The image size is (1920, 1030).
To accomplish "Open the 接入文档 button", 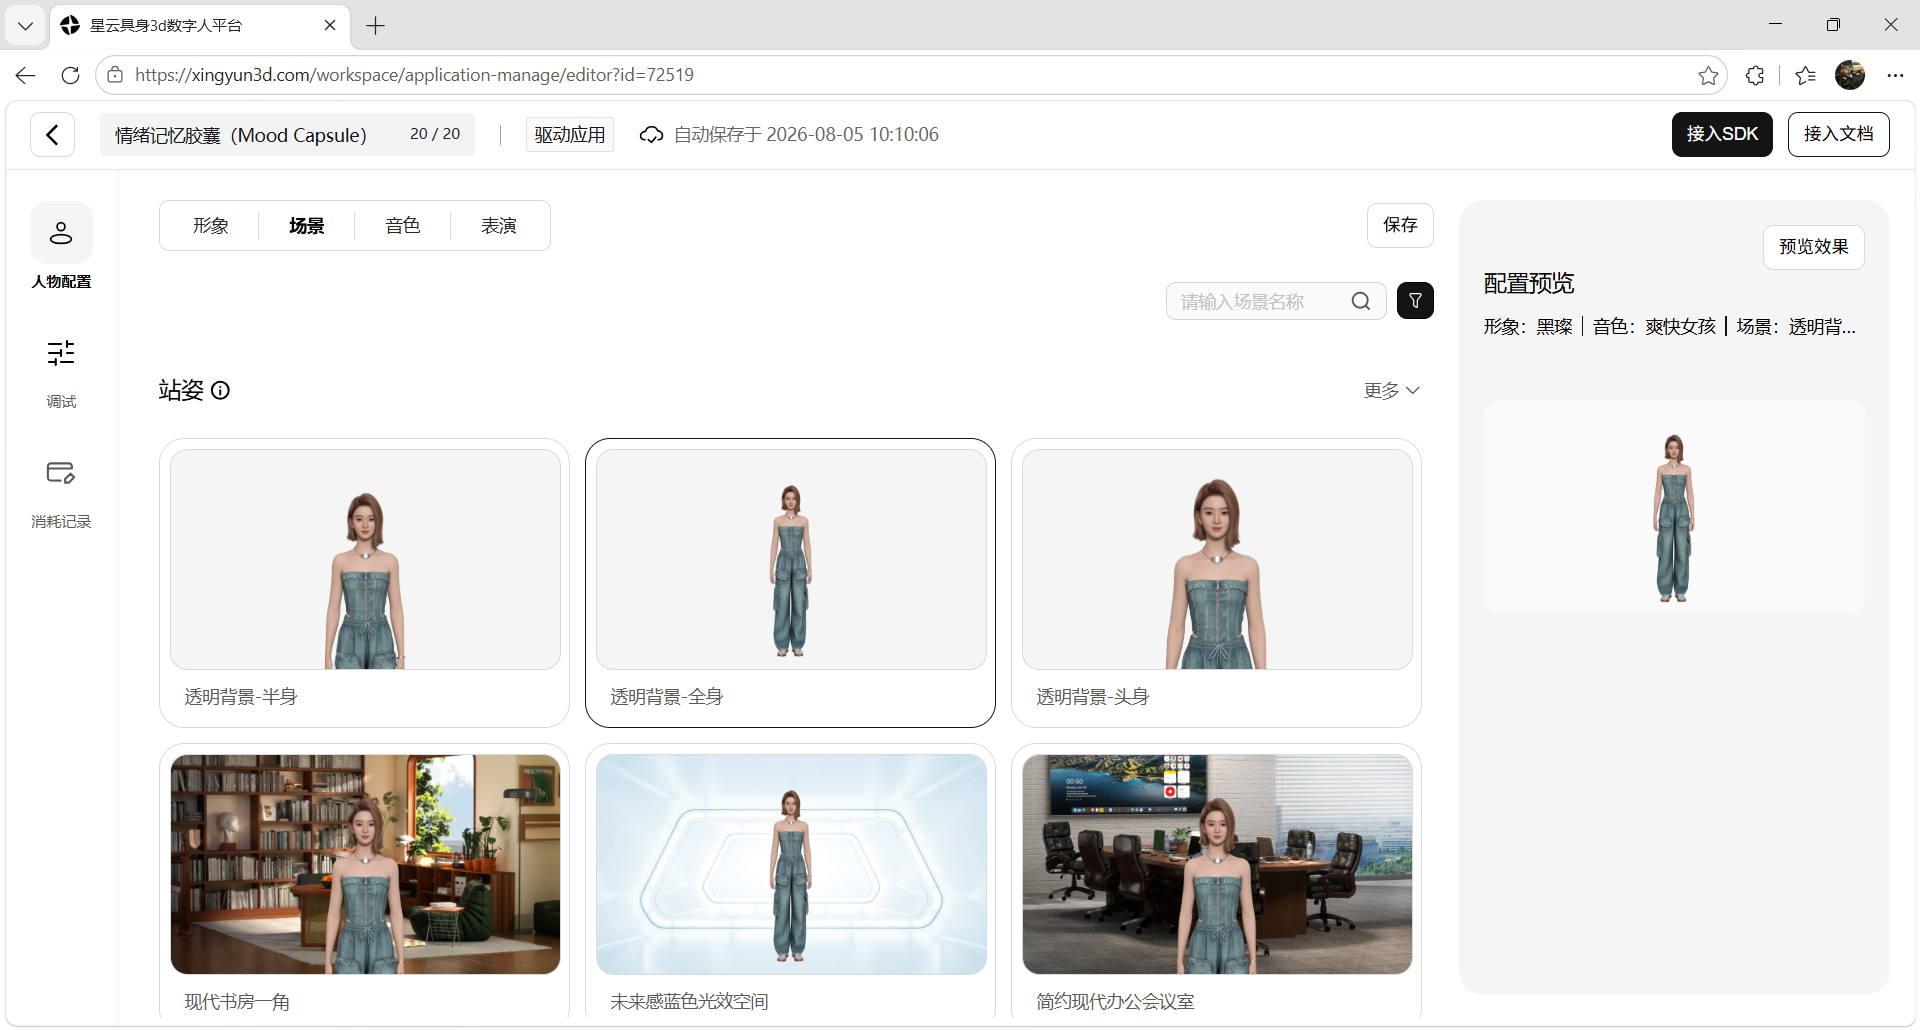I will click(x=1838, y=134).
